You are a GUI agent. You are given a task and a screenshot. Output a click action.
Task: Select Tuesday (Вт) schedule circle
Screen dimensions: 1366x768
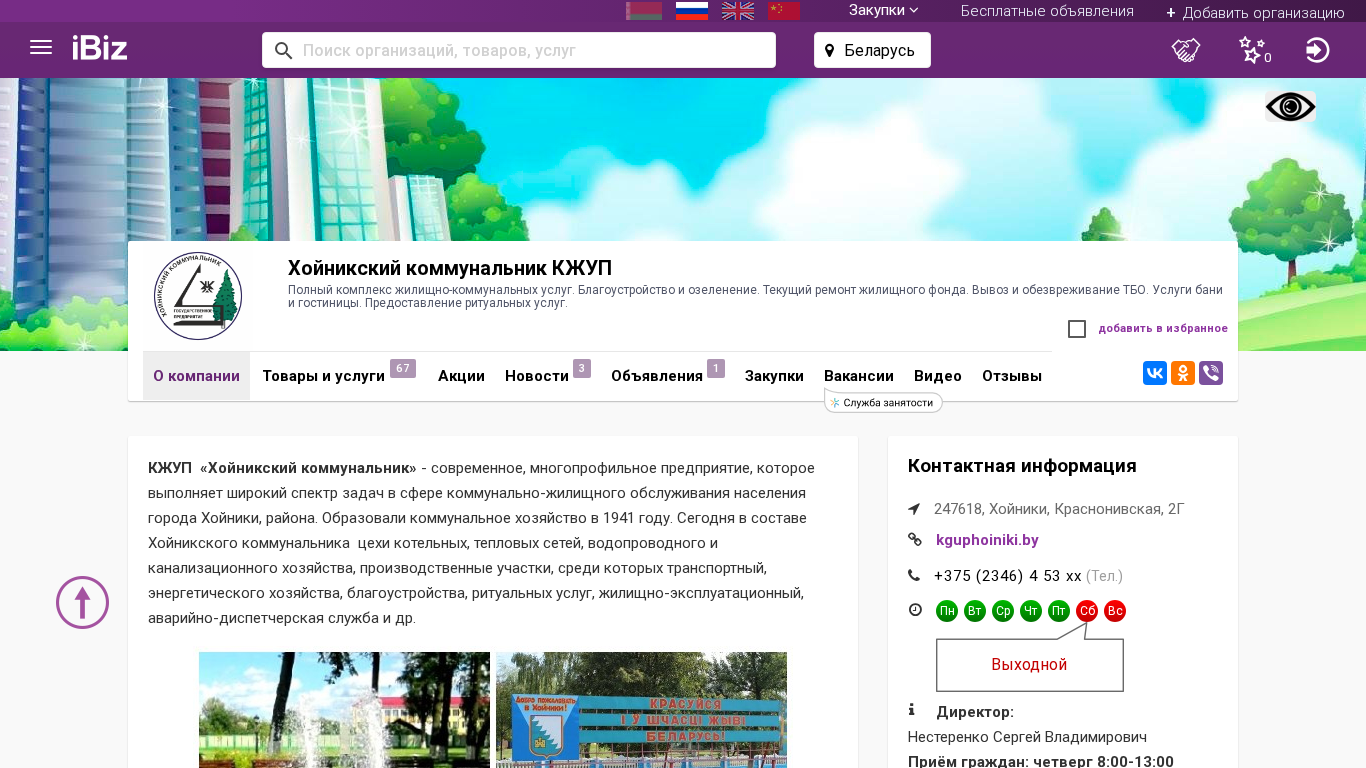(x=975, y=611)
